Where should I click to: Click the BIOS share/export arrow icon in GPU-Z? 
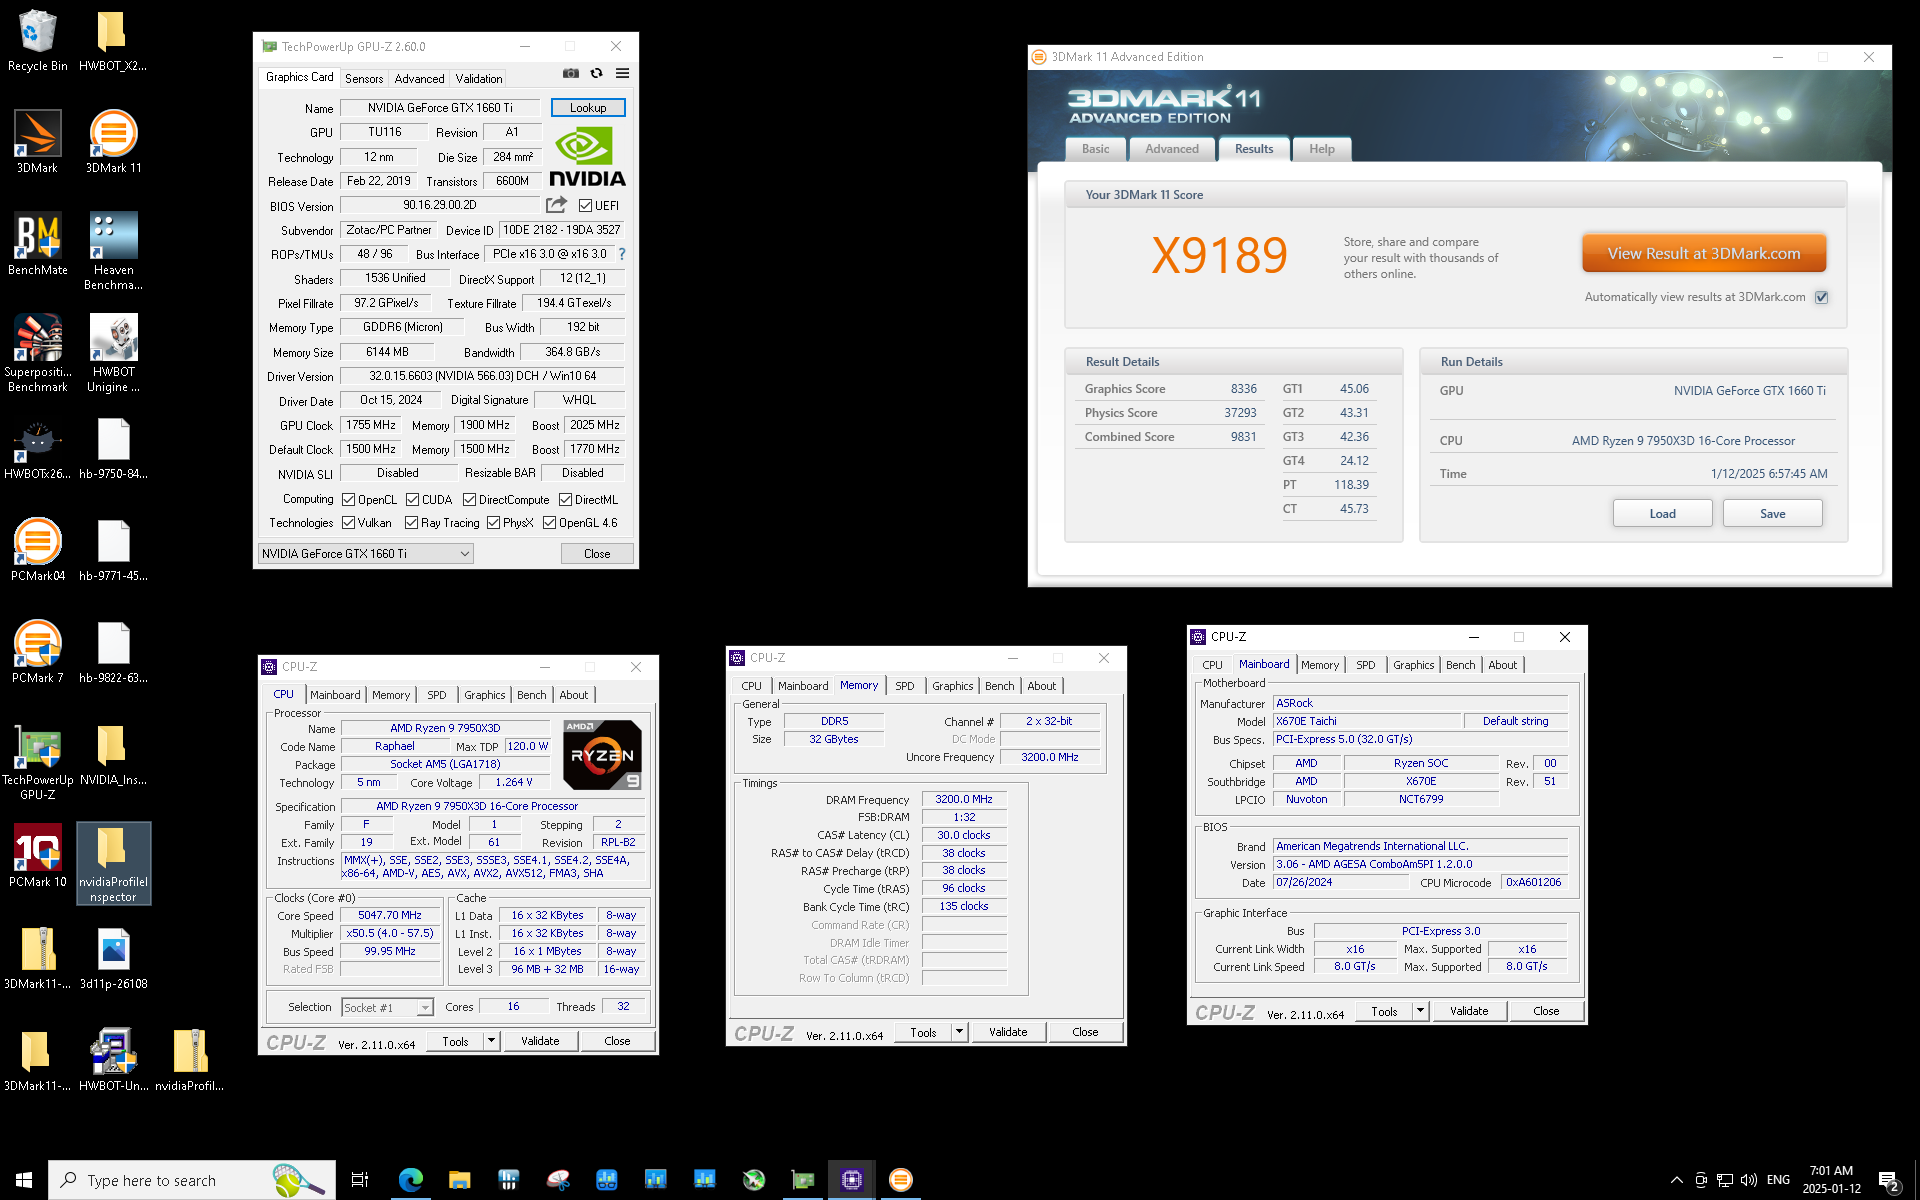pyautogui.click(x=556, y=205)
